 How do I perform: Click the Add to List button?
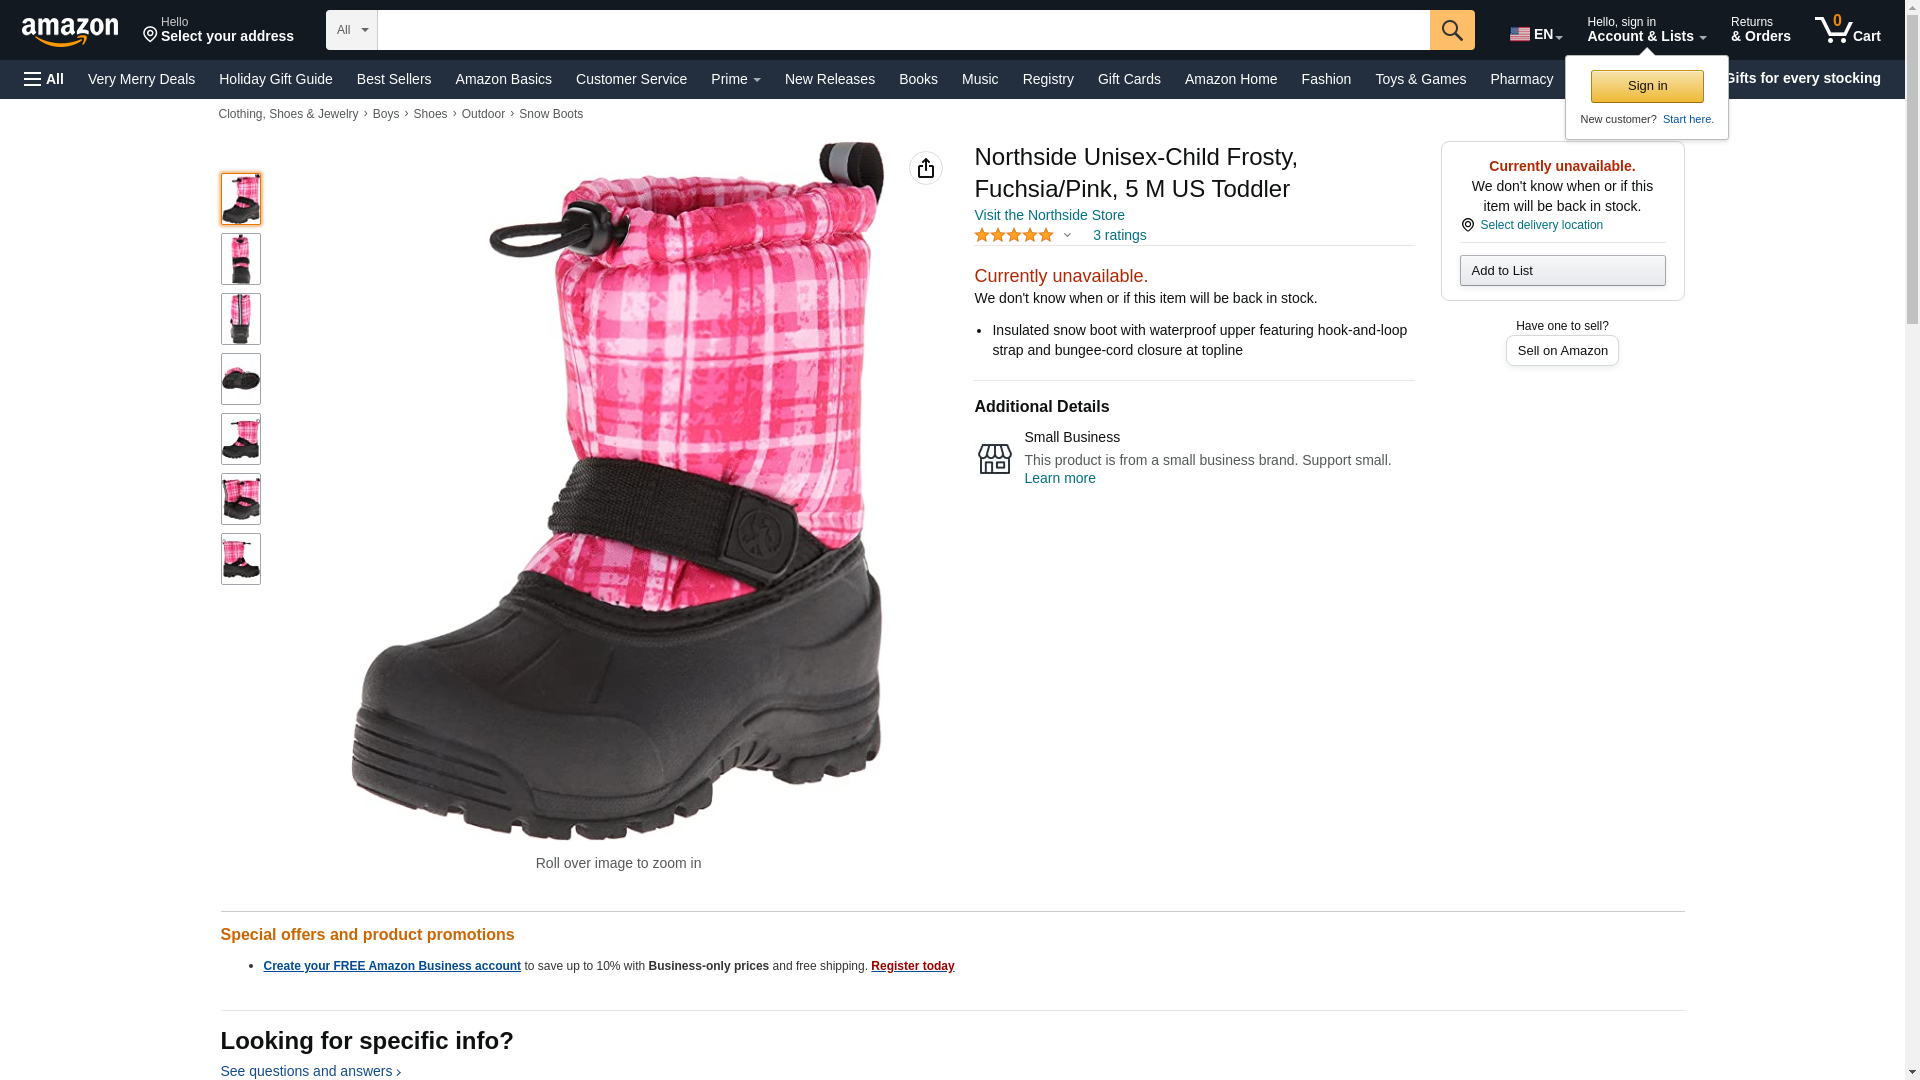(1562, 270)
